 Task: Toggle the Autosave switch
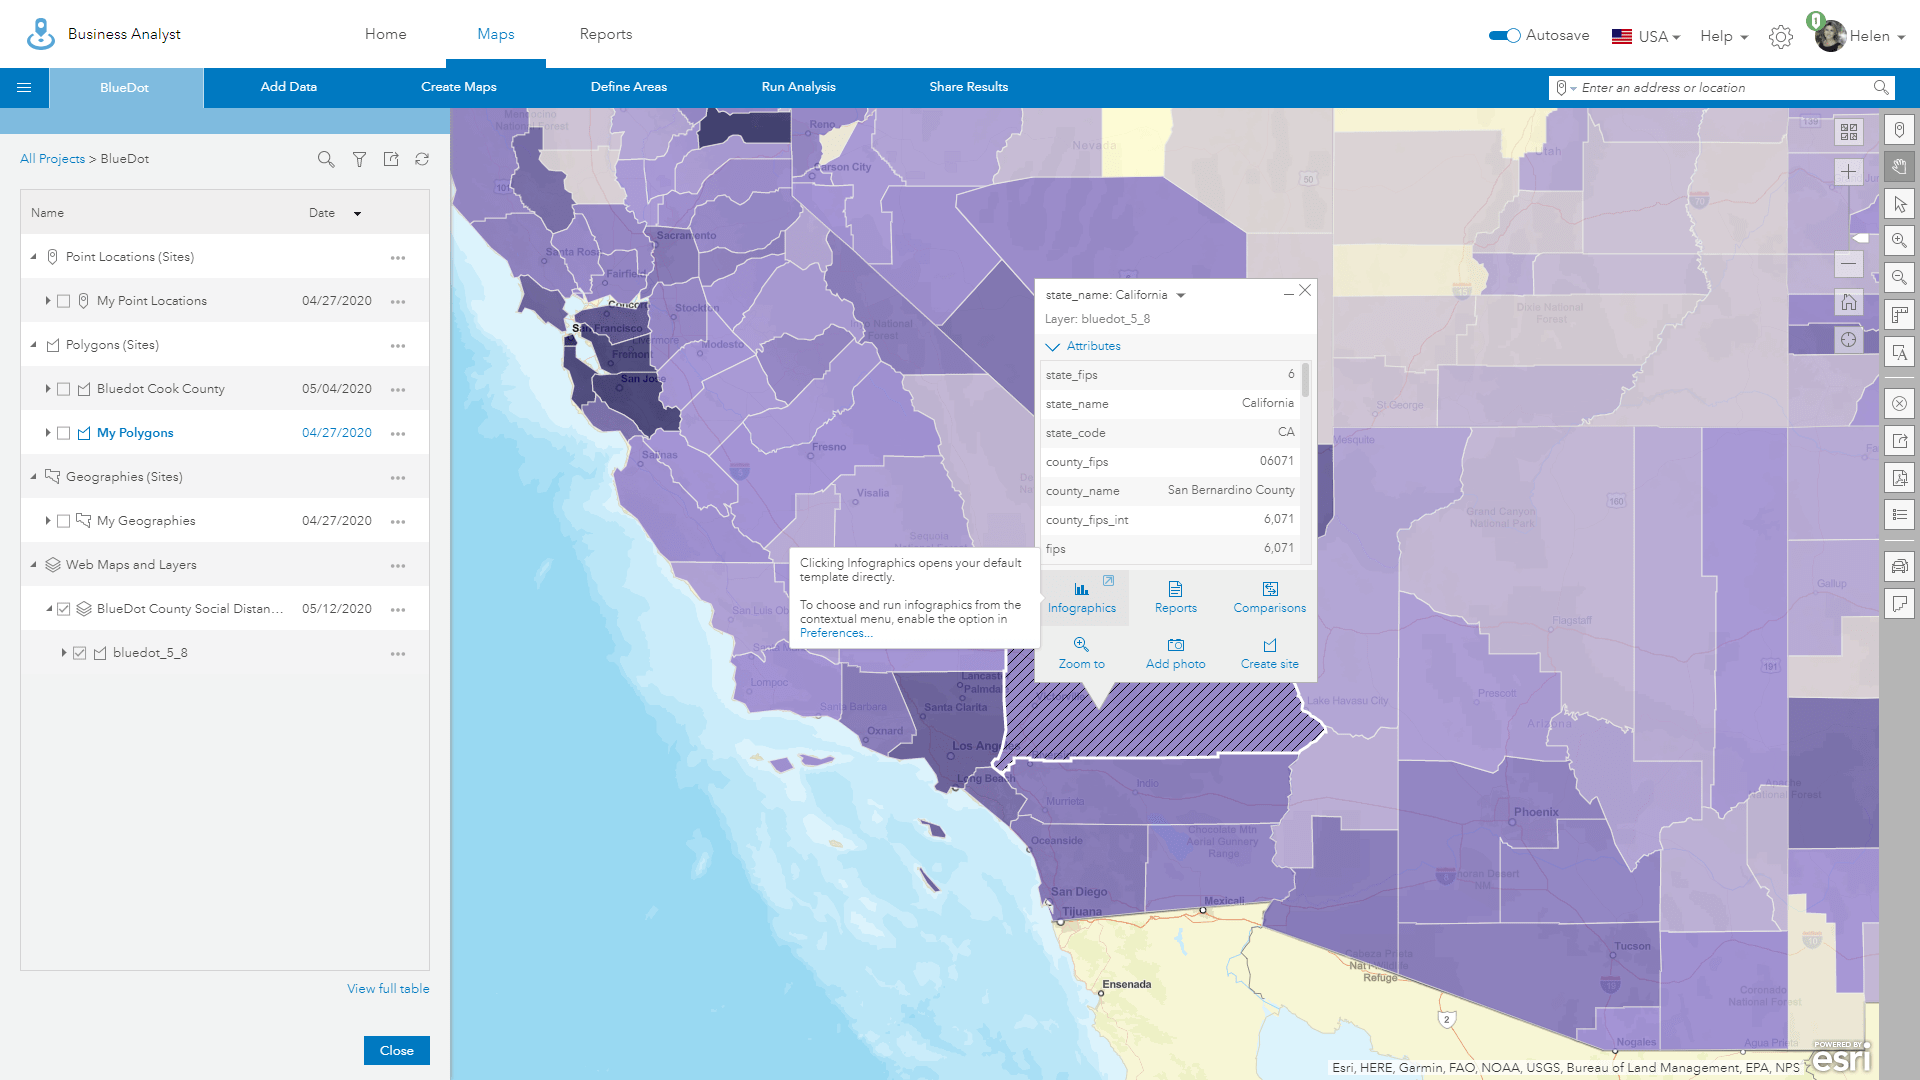pyautogui.click(x=1503, y=36)
